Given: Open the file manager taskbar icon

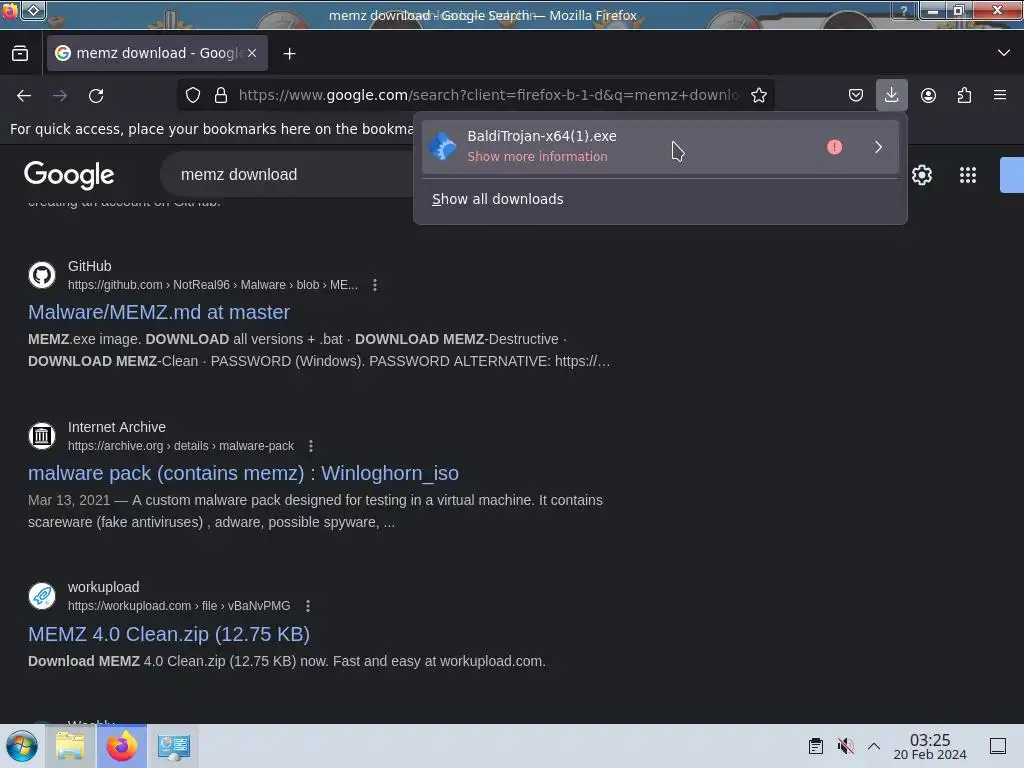Looking at the screenshot, I should tap(70, 746).
